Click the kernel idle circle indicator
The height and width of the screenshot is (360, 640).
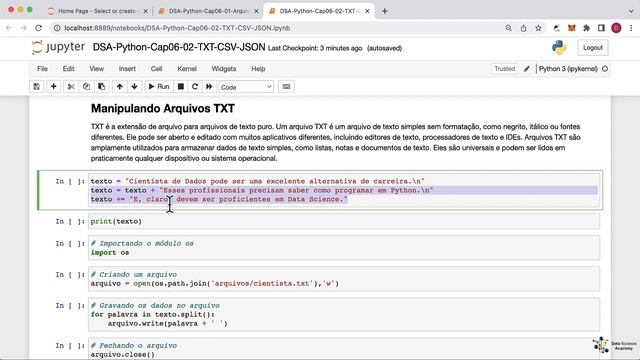(x=605, y=69)
